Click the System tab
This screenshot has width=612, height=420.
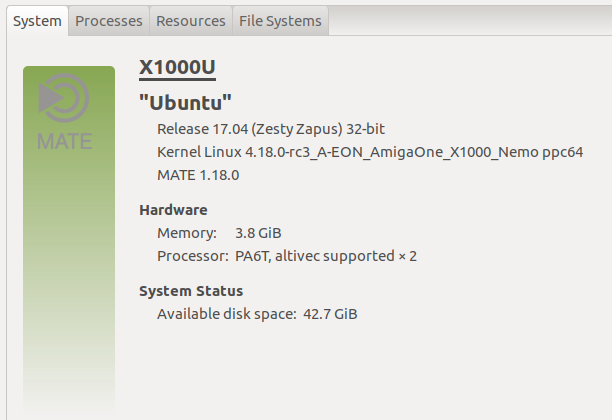(x=37, y=20)
